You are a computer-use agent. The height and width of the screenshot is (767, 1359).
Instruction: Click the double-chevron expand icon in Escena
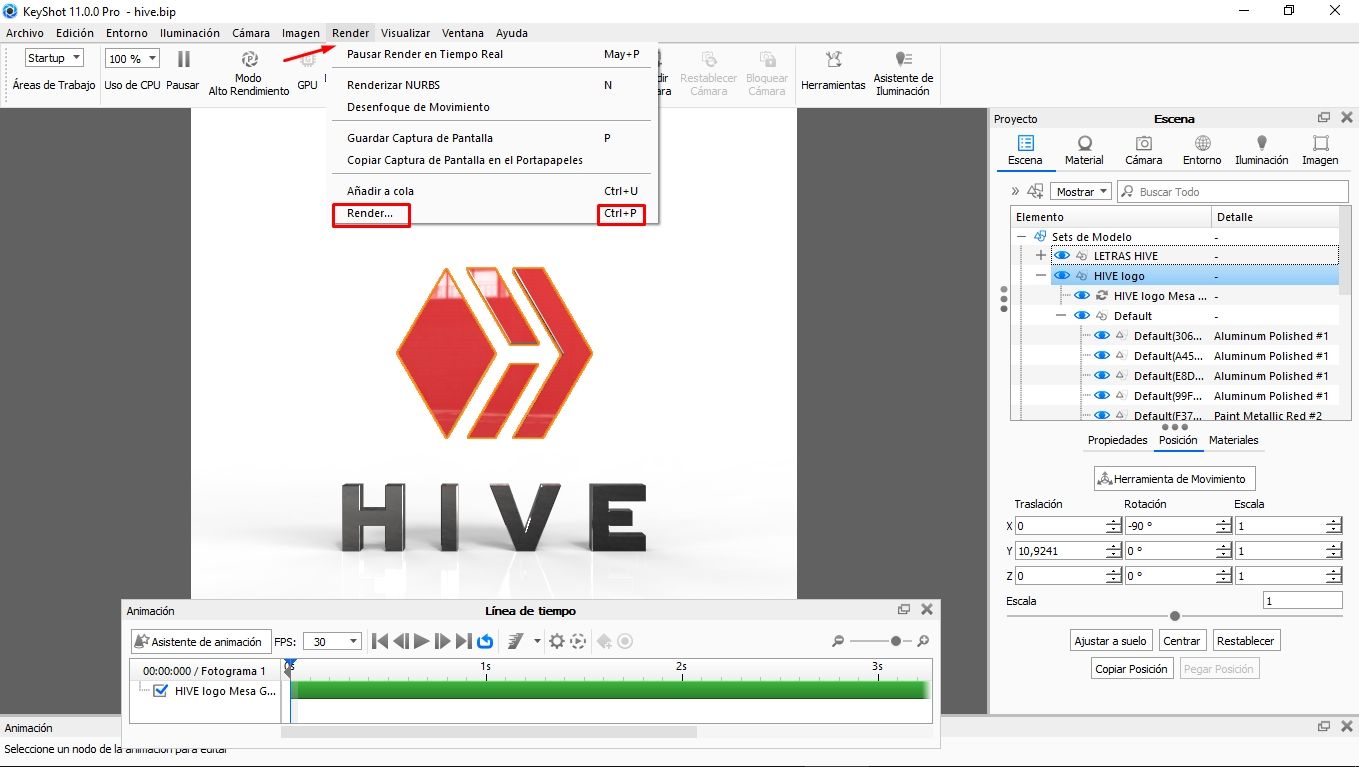click(x=1016, y=191)
